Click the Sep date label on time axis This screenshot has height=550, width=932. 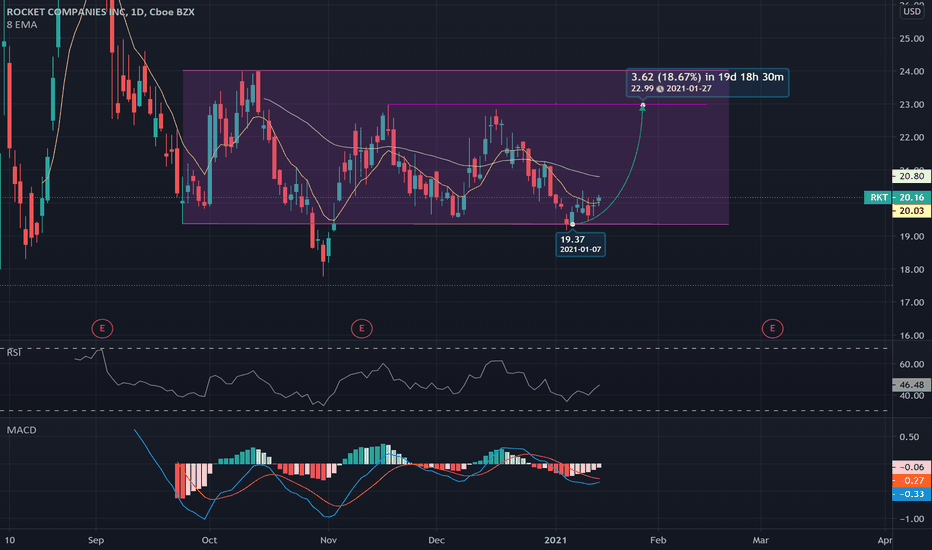[x=96, y=540]
